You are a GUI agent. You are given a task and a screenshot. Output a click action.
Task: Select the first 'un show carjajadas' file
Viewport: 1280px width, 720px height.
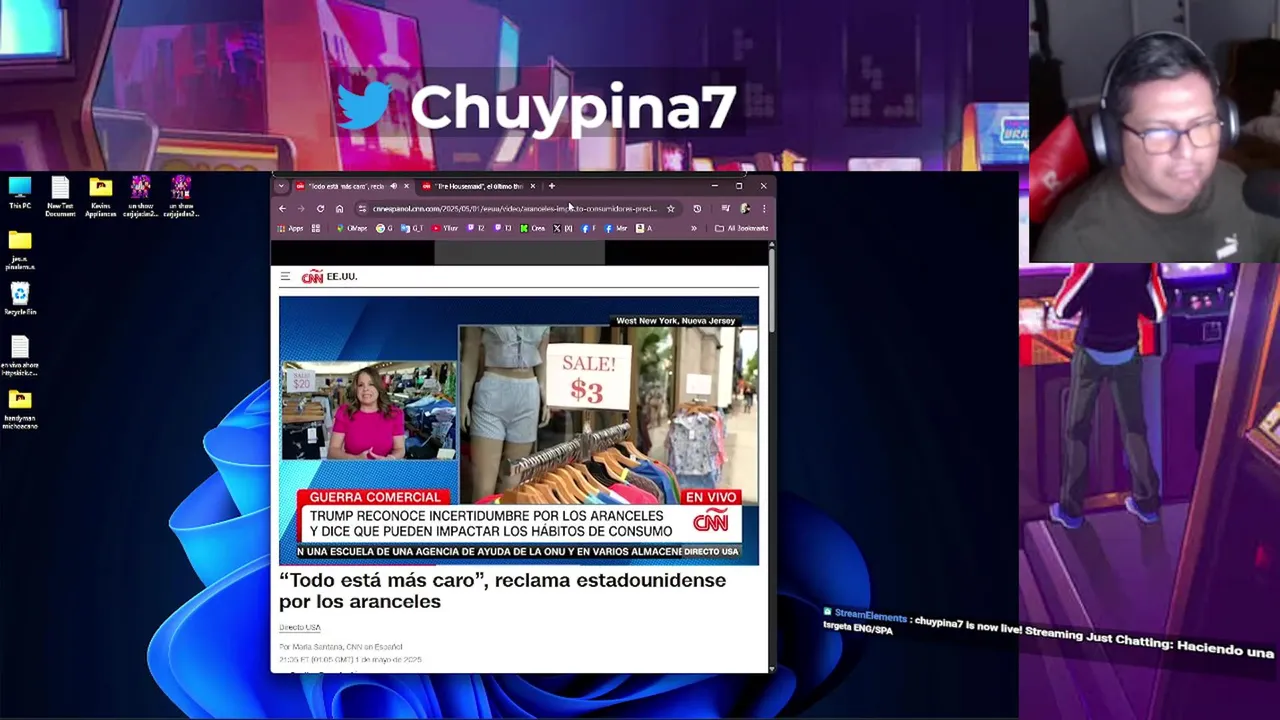(x=140, y=197)
